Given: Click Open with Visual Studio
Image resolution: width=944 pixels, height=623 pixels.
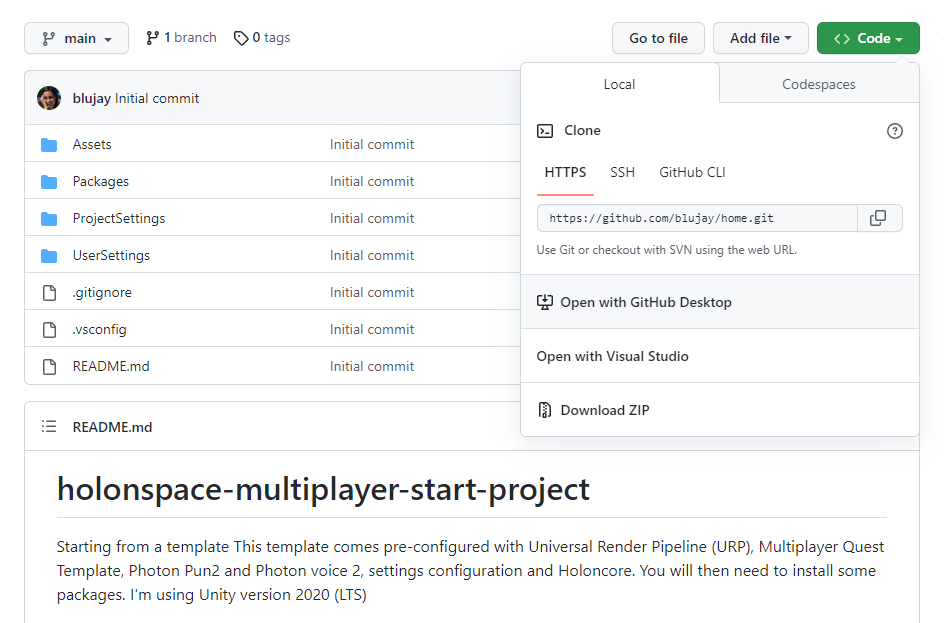Looking at the screenshot, I should [x=719, y=356].
